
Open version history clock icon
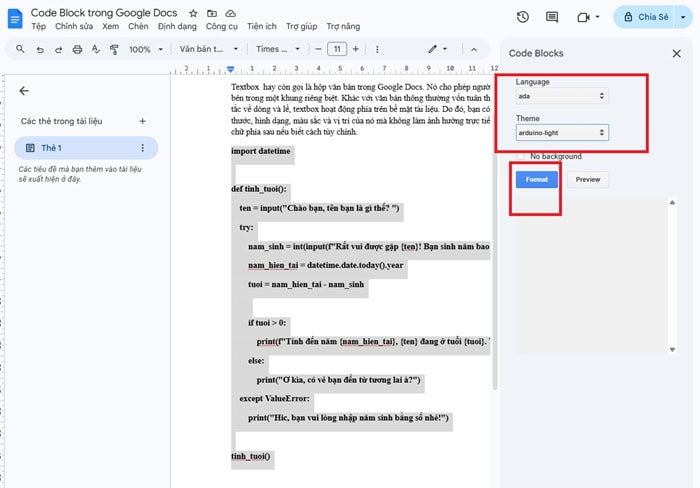point(523,17)
